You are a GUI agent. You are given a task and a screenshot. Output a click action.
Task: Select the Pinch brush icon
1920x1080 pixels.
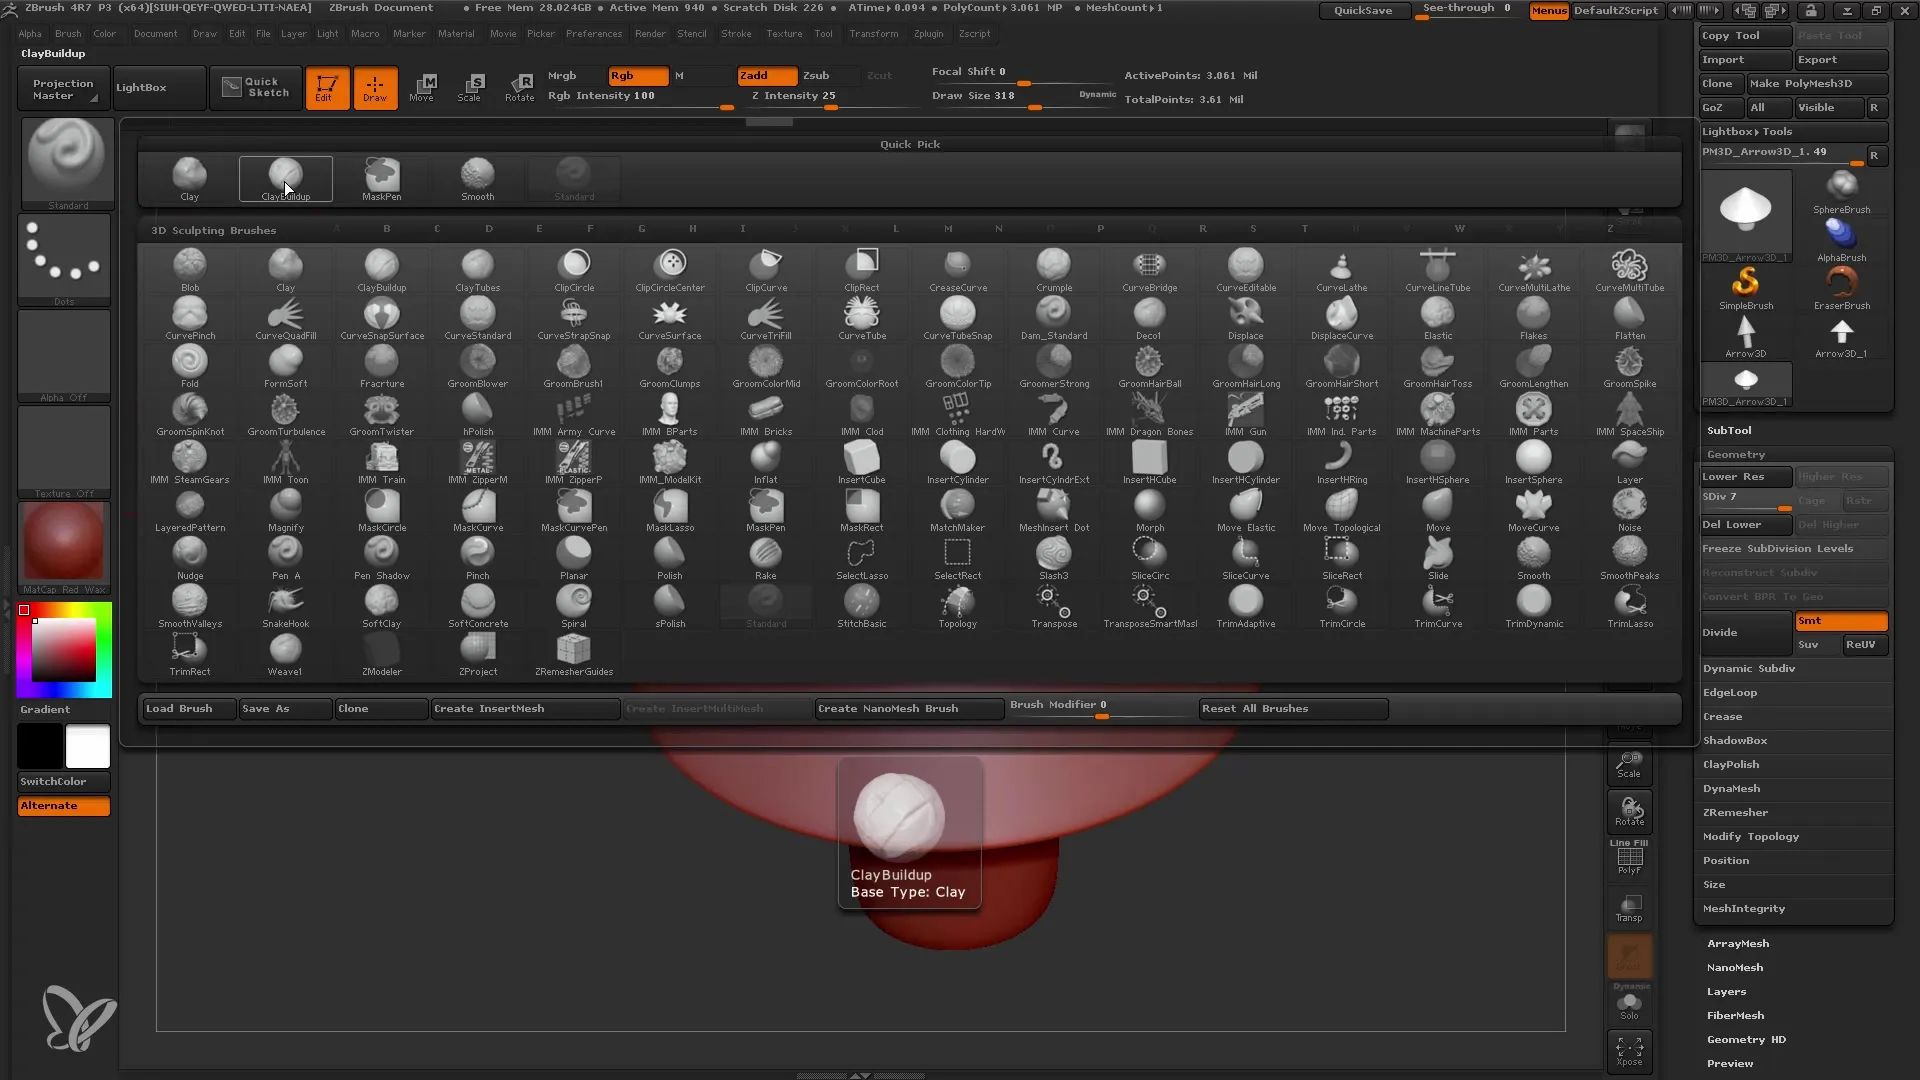click(477, 554)
